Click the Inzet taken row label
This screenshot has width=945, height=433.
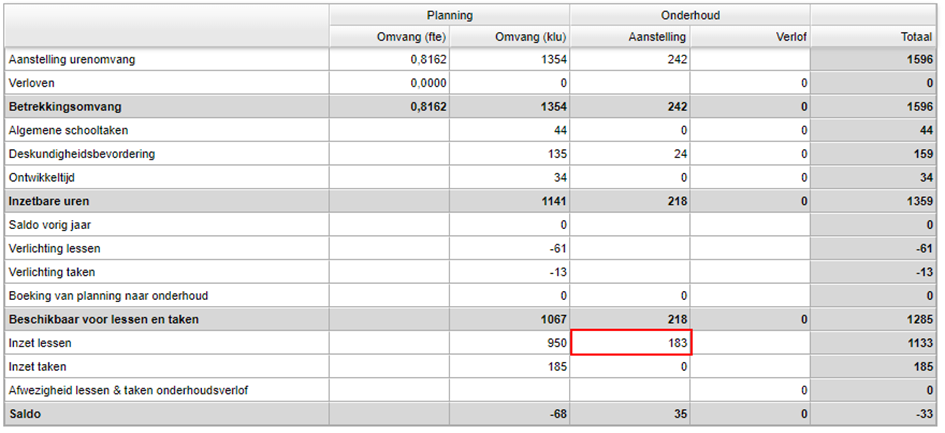click(37, 367)
